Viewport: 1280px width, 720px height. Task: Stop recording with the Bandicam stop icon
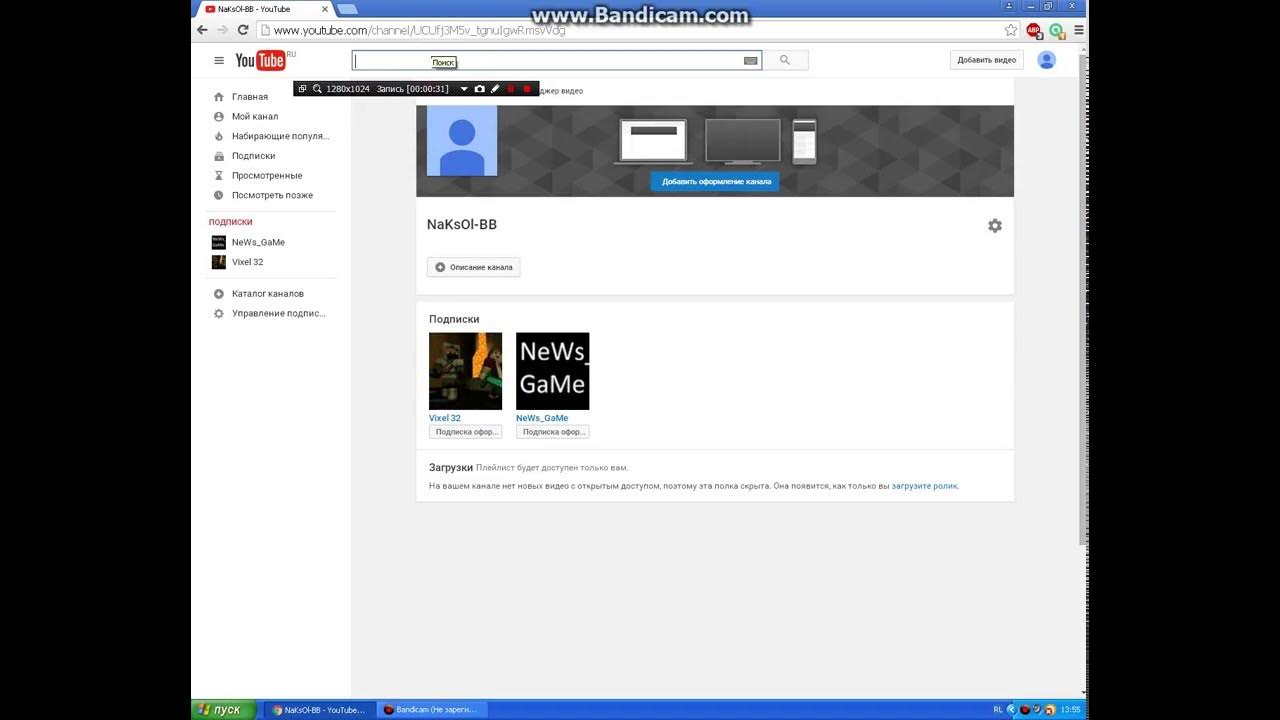click(527, 89)
